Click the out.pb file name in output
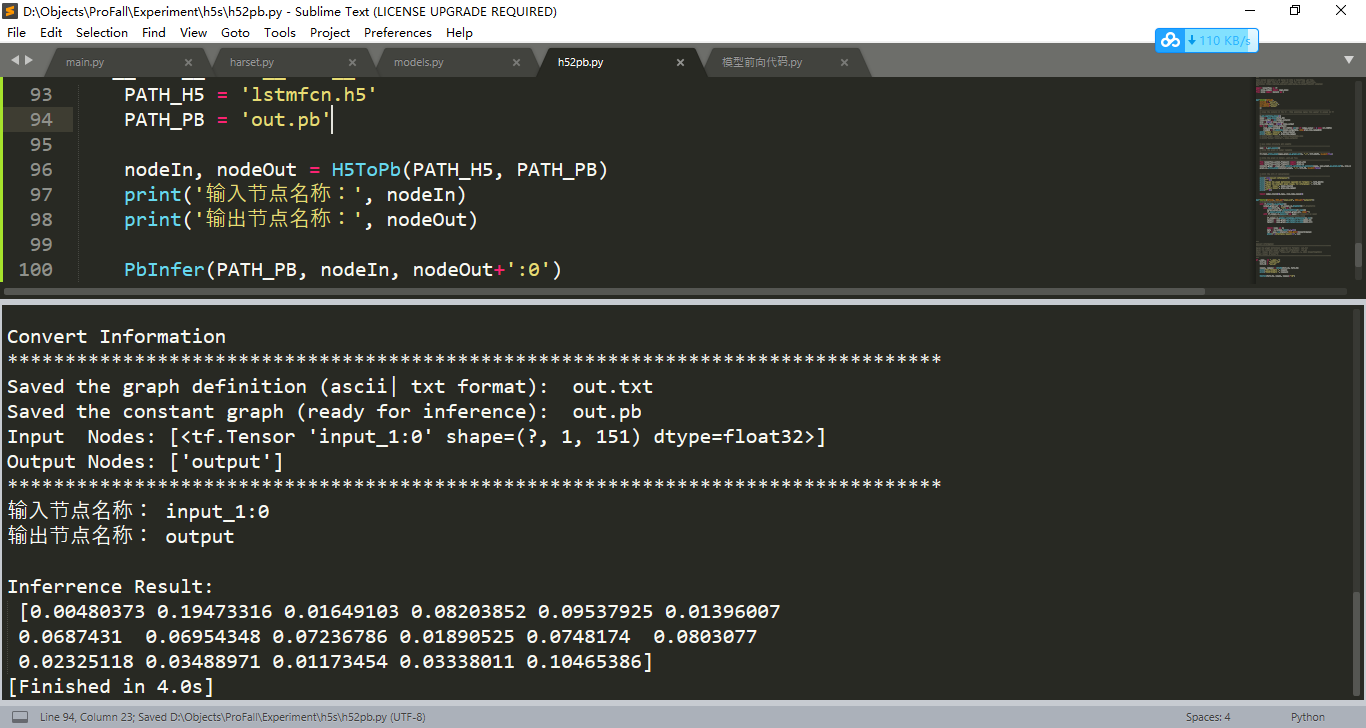The width and height of the screenshot is (1366, 728). point(607,412)
